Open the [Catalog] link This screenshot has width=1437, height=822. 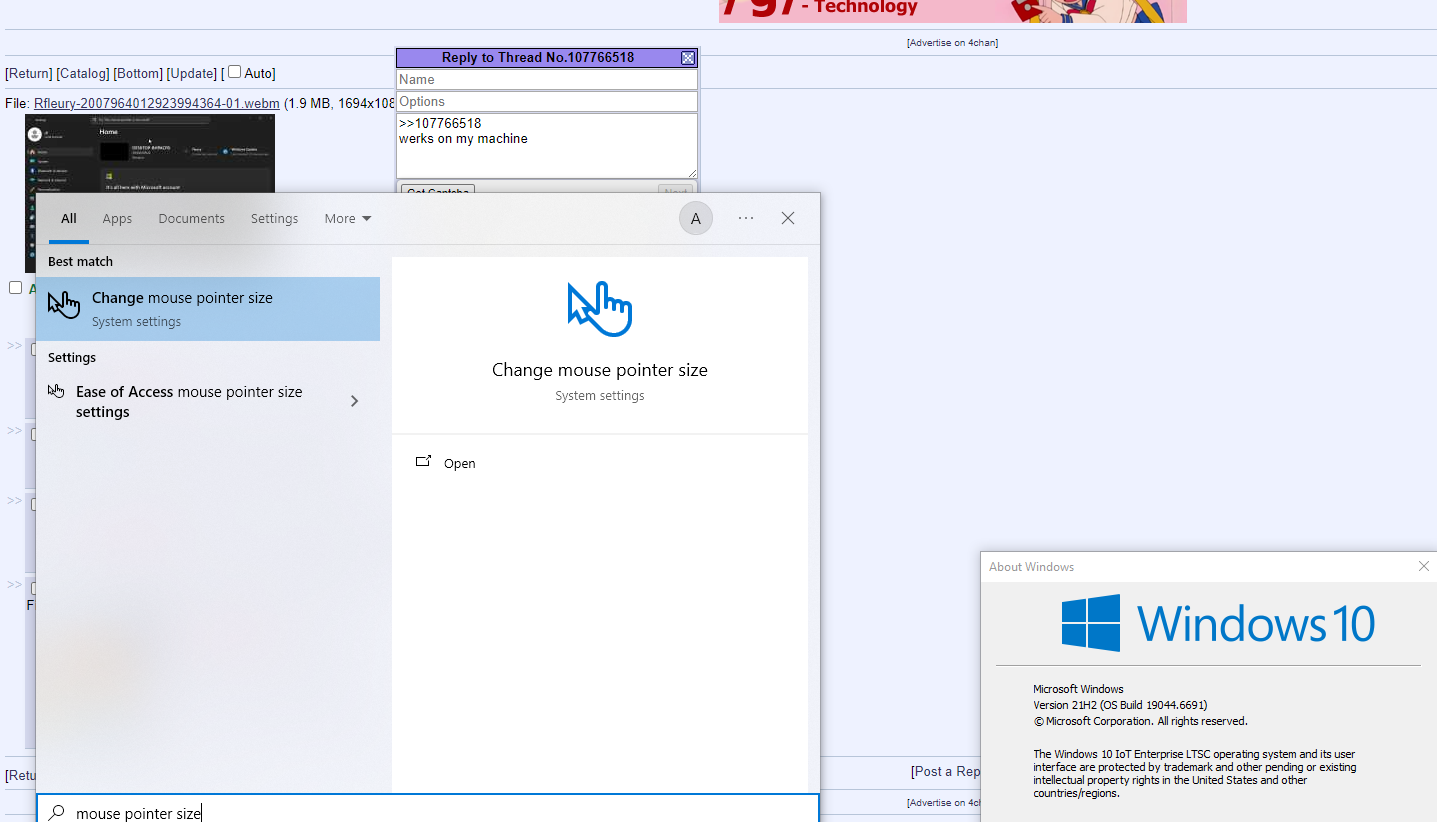(x=83, y=73)
